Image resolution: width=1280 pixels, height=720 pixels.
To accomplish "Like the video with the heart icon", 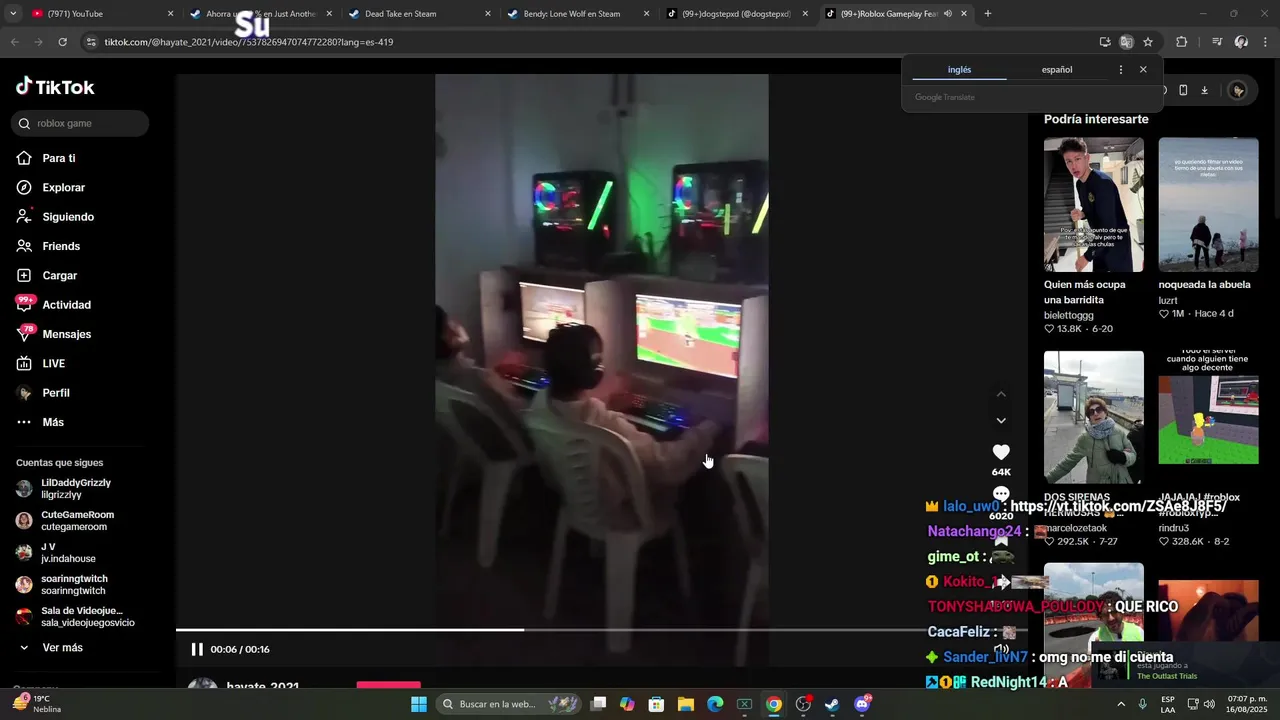I will (1001, 452).
